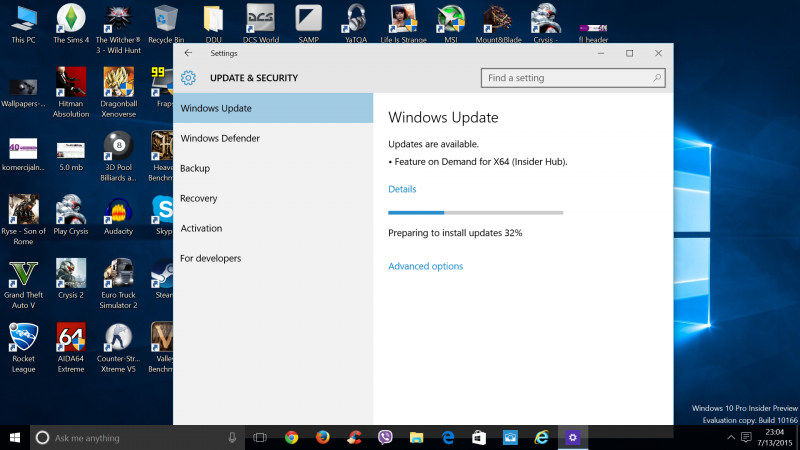Open the Store from the taskbar

pyautogui.click(x=479, y=438)
